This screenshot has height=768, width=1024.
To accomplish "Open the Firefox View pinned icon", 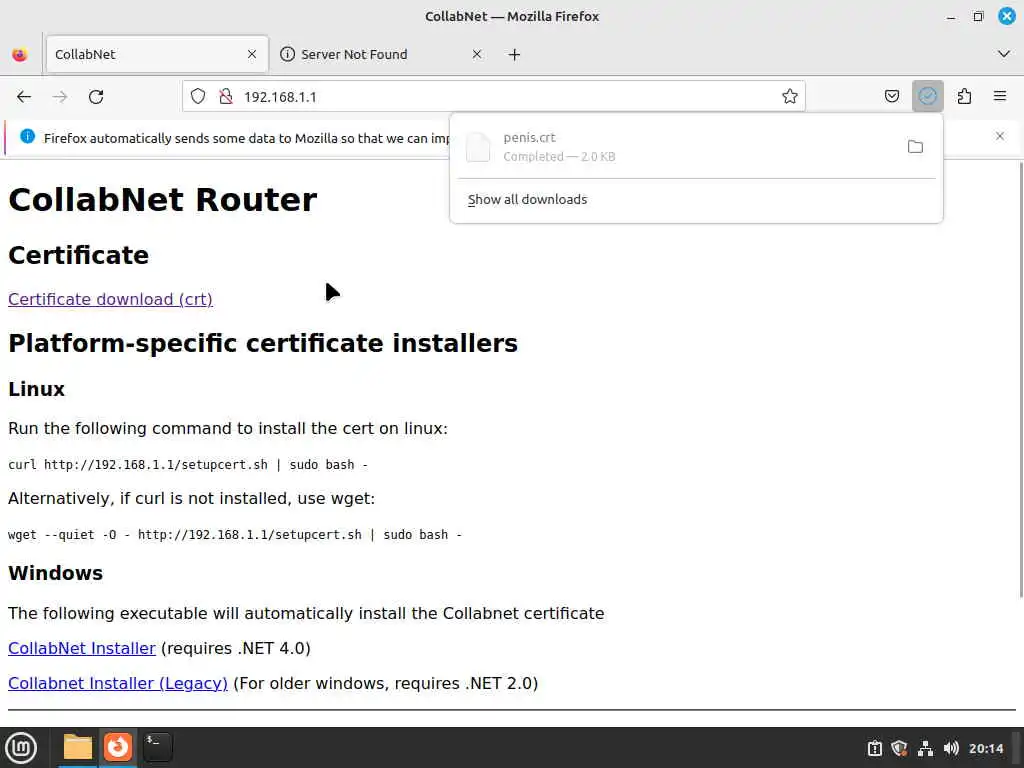I will point(20,54).
